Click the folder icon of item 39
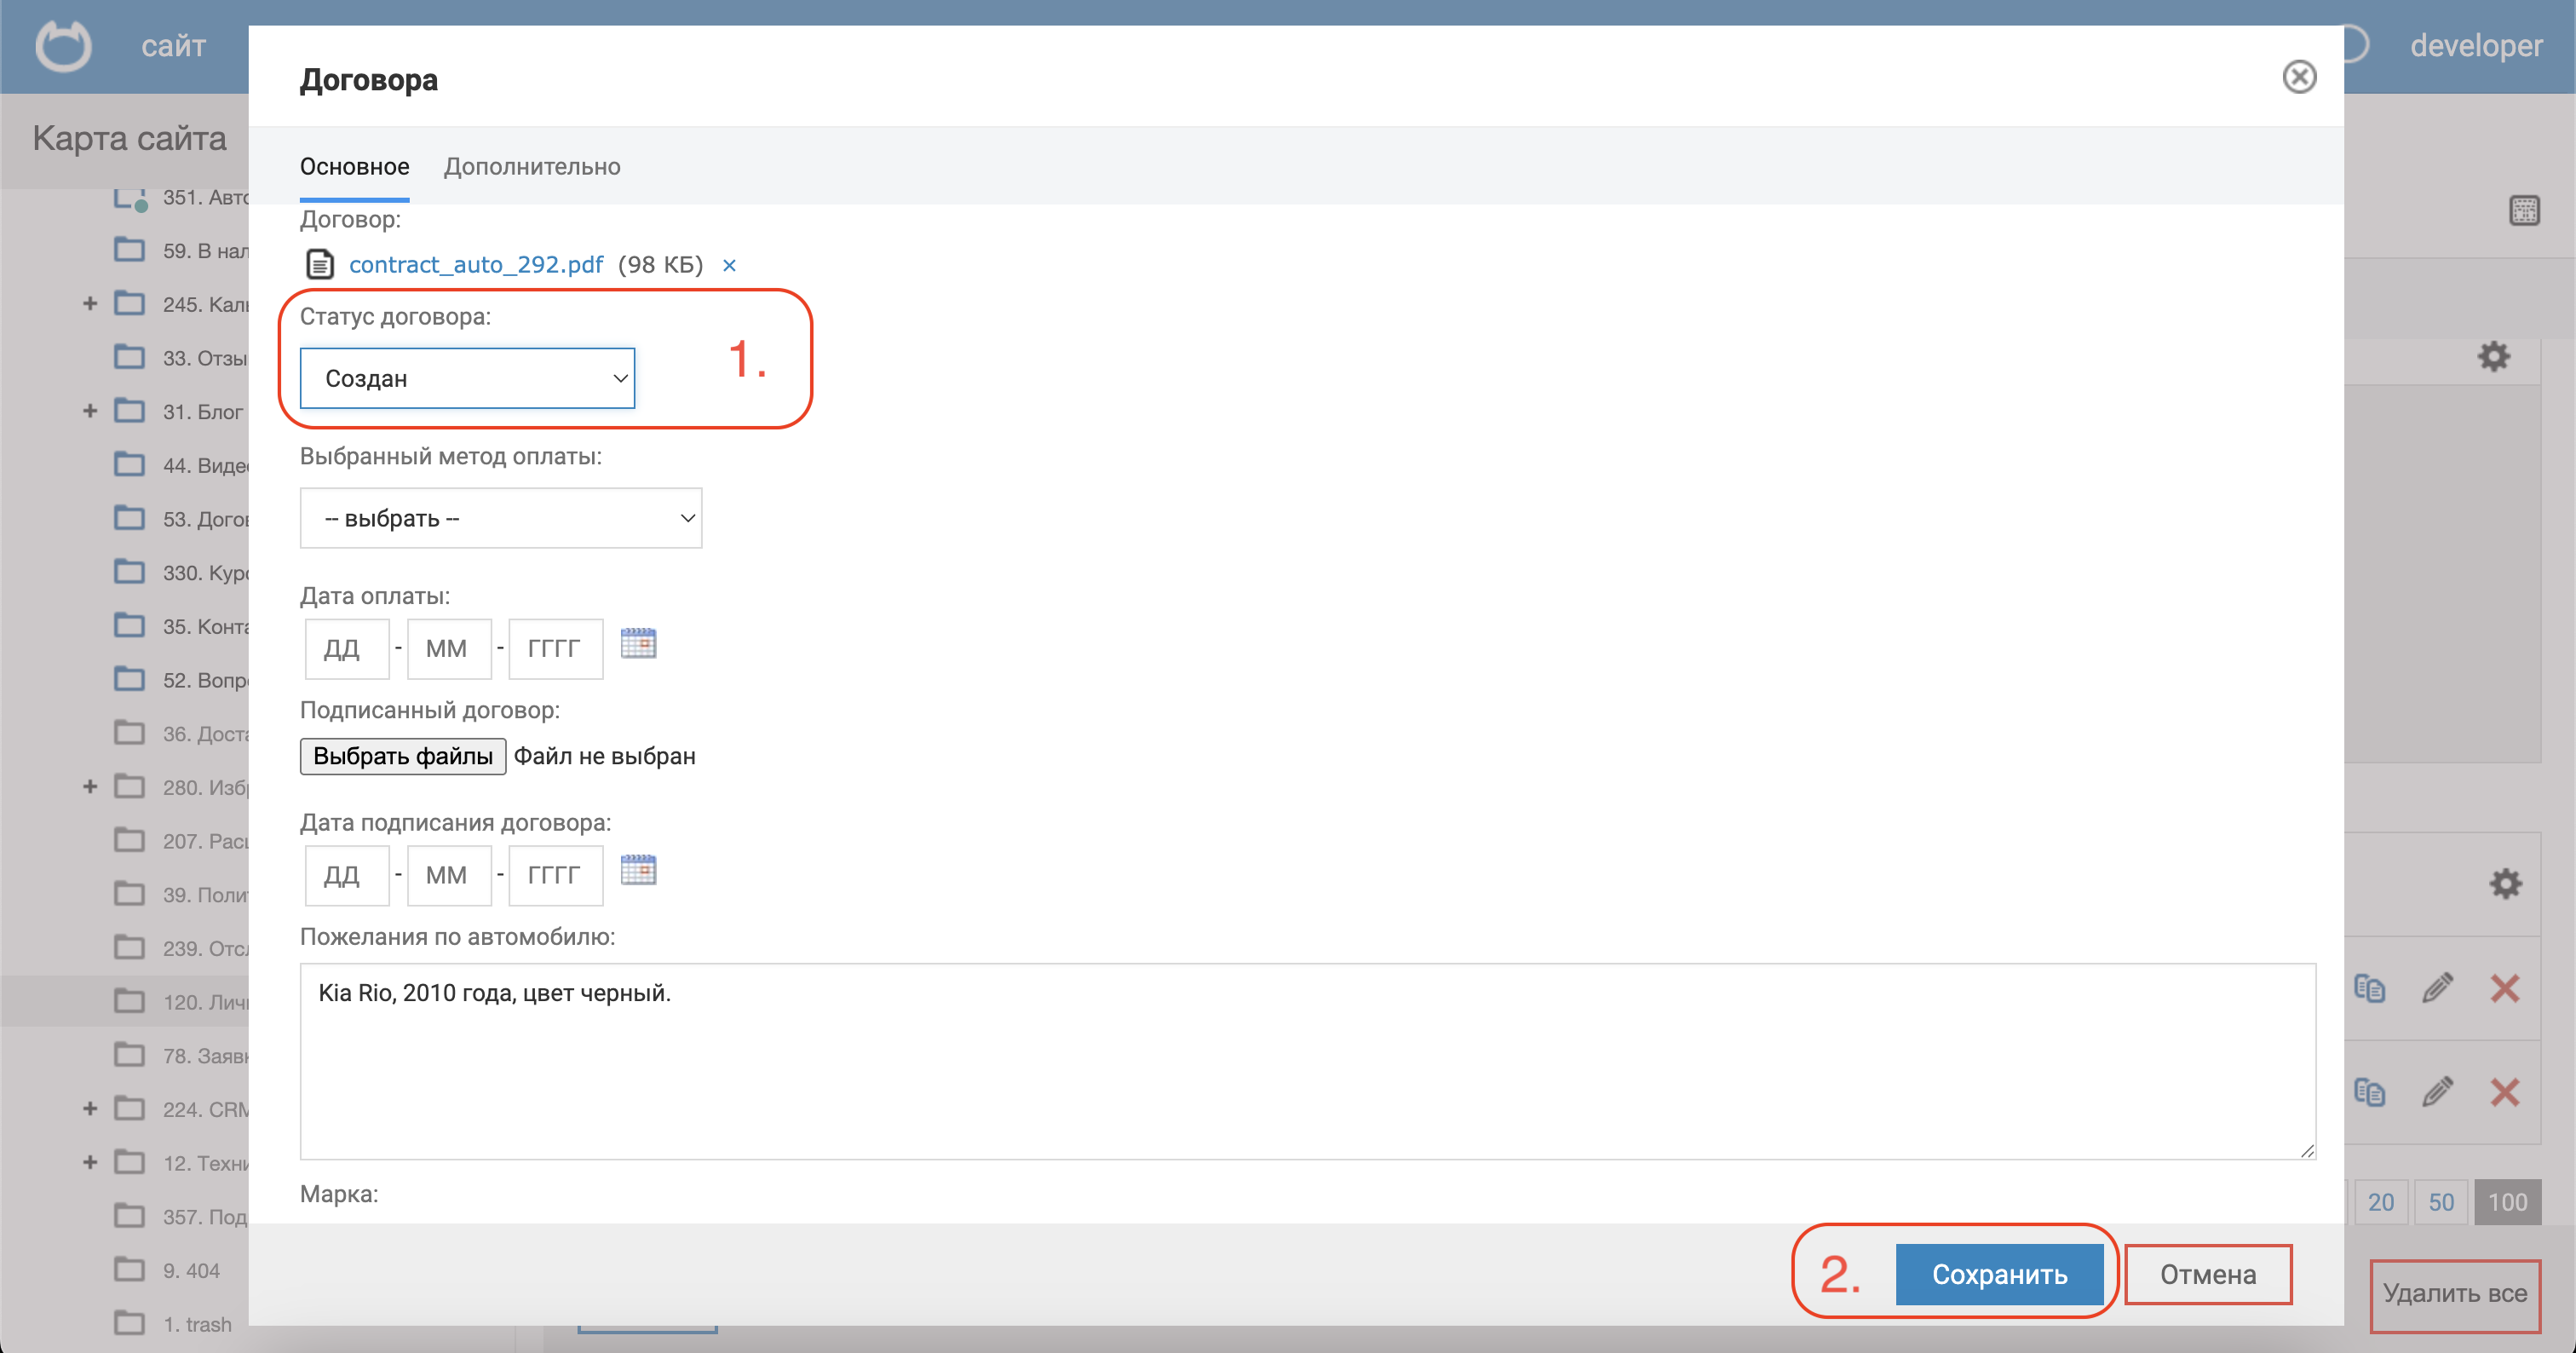 (129, 893)
